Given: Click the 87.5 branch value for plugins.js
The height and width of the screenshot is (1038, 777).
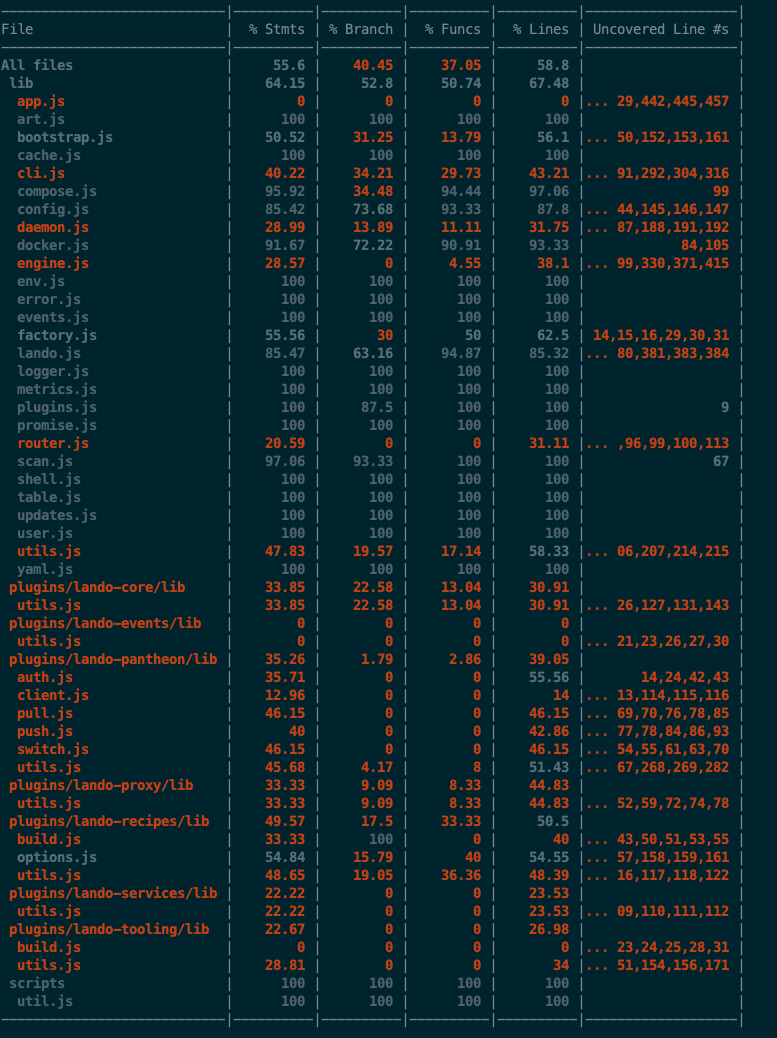Looking at the screenshot, I should (377, 407).
